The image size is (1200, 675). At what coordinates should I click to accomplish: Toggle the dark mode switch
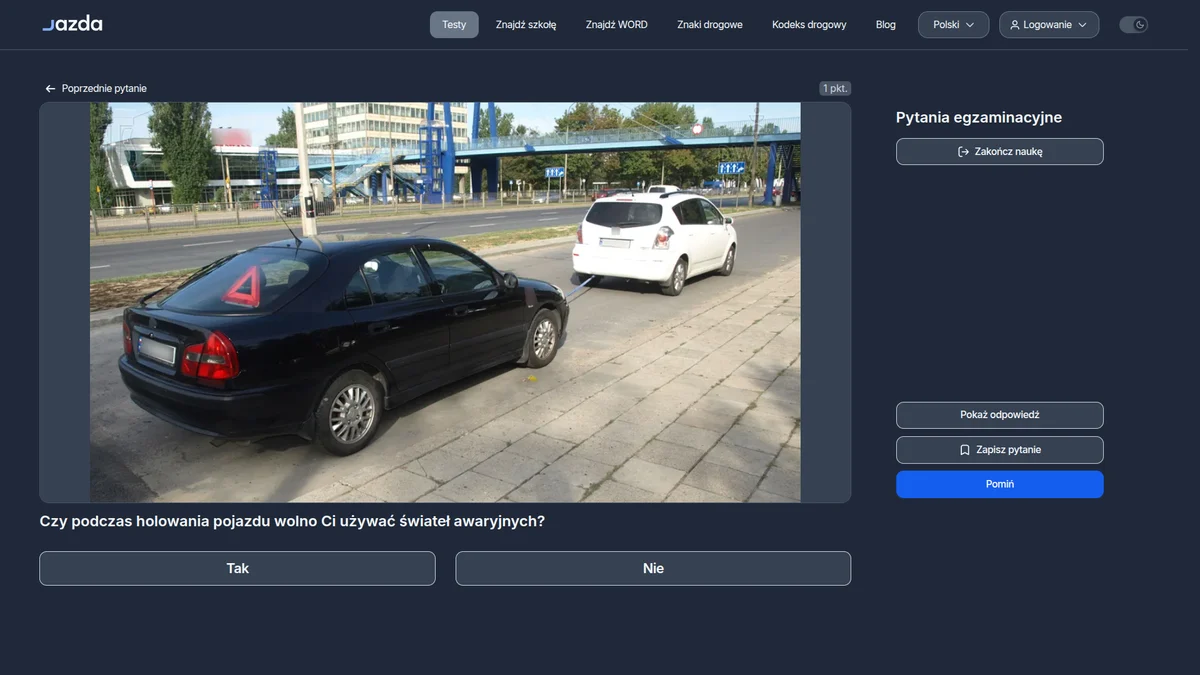pos(1133,25)
